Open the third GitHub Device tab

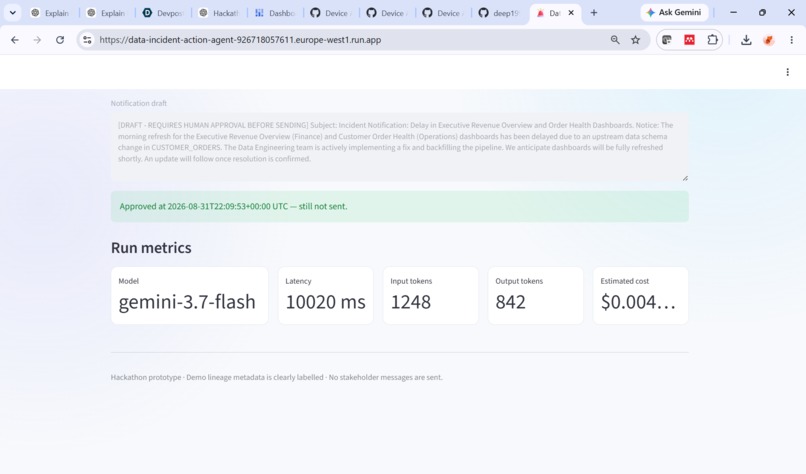pos(443,13)
